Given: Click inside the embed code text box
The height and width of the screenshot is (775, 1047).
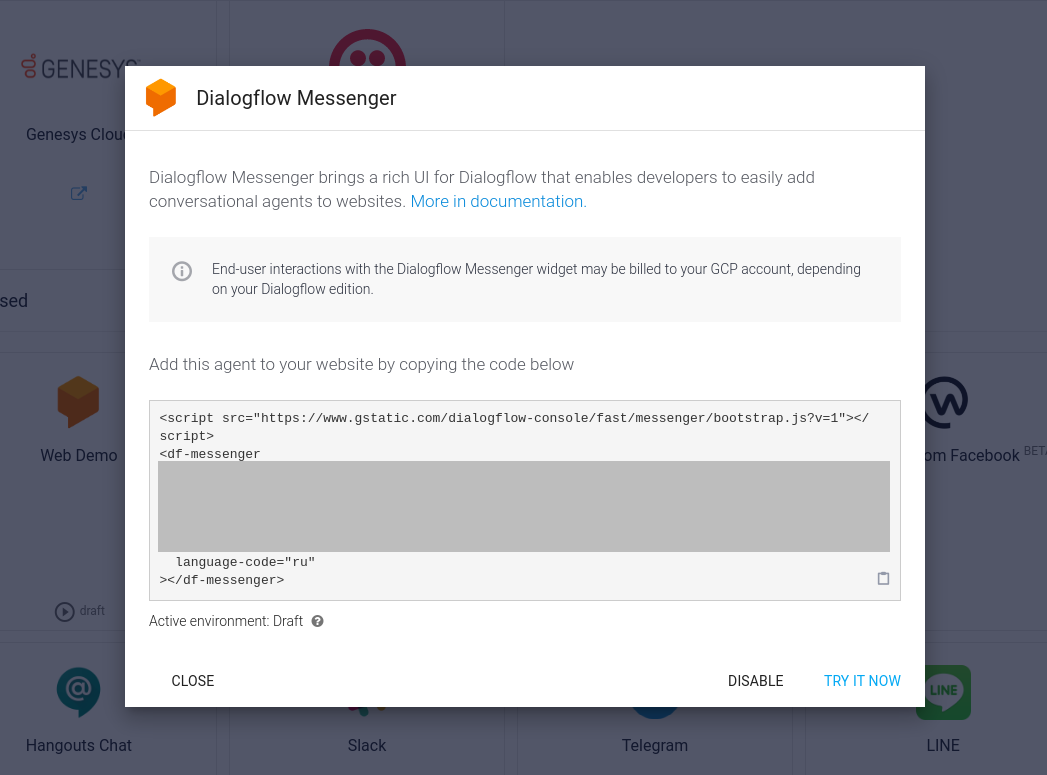Looking at the screenshot, I should tap(525, 501).
